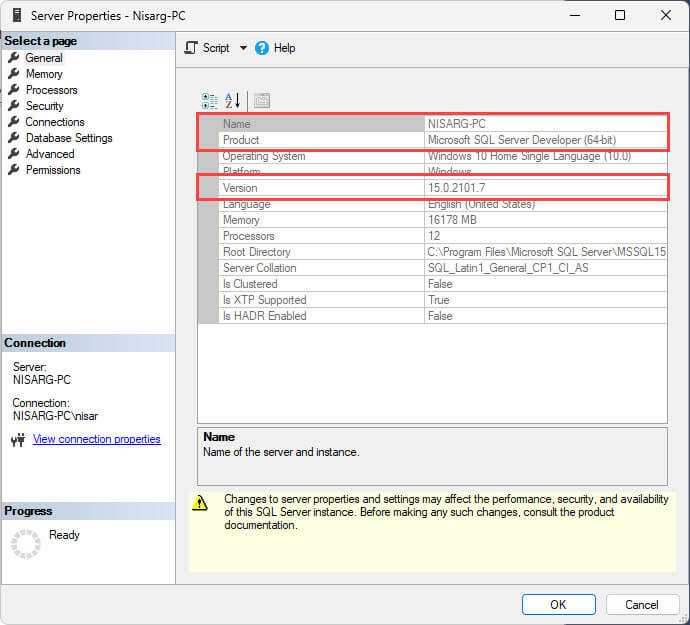Click the Database Settings wrench icon
This screenshot has height=625, width=690.
[14, 137]
